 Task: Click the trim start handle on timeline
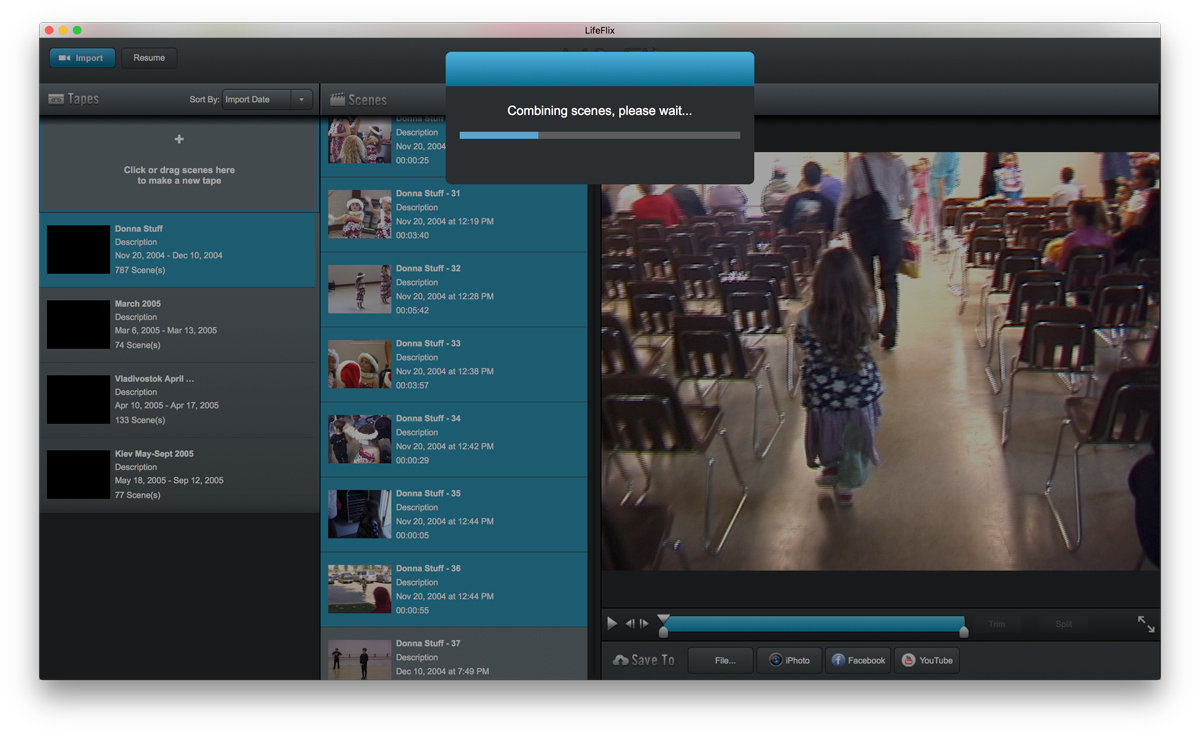(x=663, y=625)
